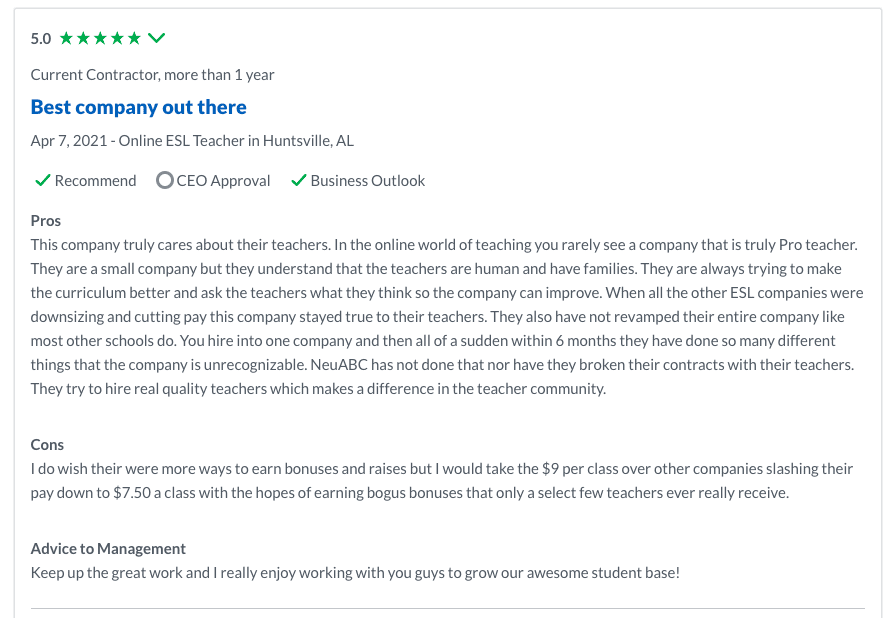Click the CEO Approval circle icon
893x618 pixels.
[165, 181]
